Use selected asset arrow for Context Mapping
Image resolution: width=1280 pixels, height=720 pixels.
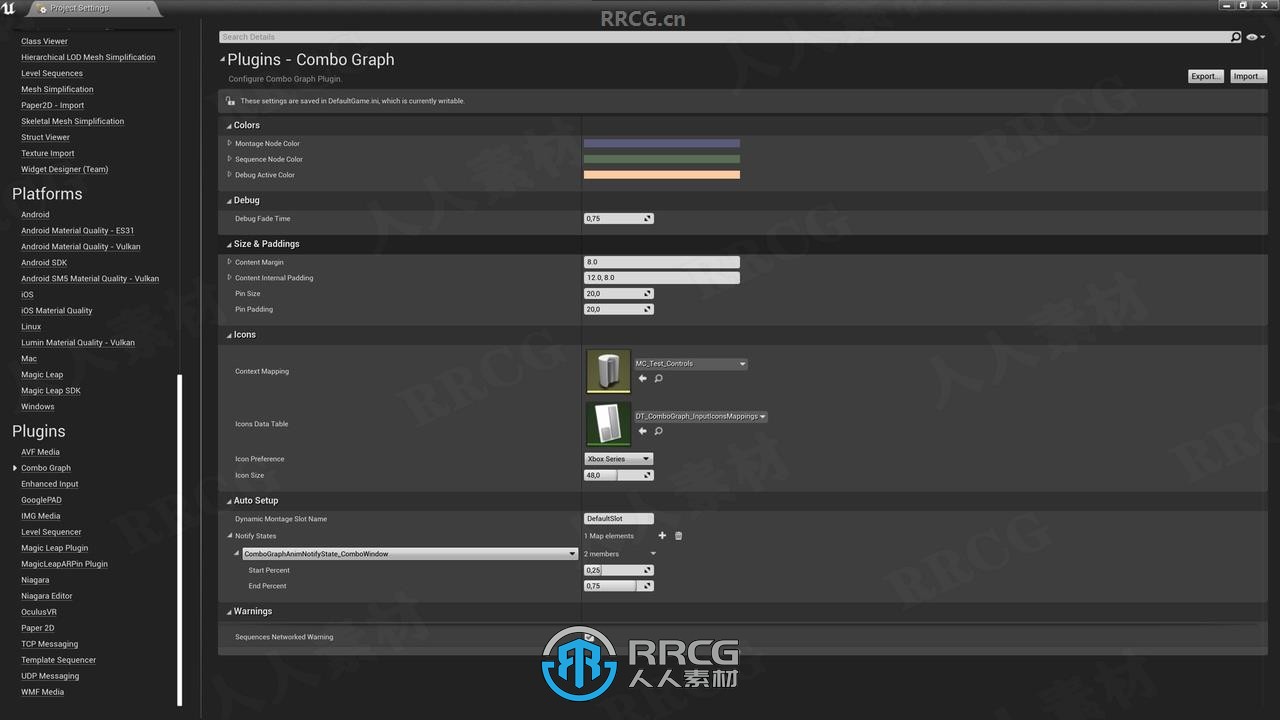pyautogui.click(x=642, y=378)
